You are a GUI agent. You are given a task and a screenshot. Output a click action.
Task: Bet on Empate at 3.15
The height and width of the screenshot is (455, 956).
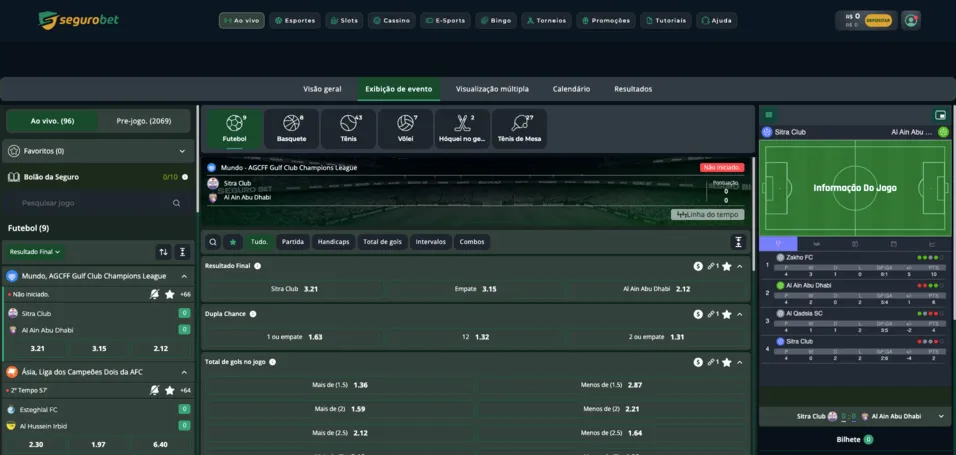[x=476, y=289]
